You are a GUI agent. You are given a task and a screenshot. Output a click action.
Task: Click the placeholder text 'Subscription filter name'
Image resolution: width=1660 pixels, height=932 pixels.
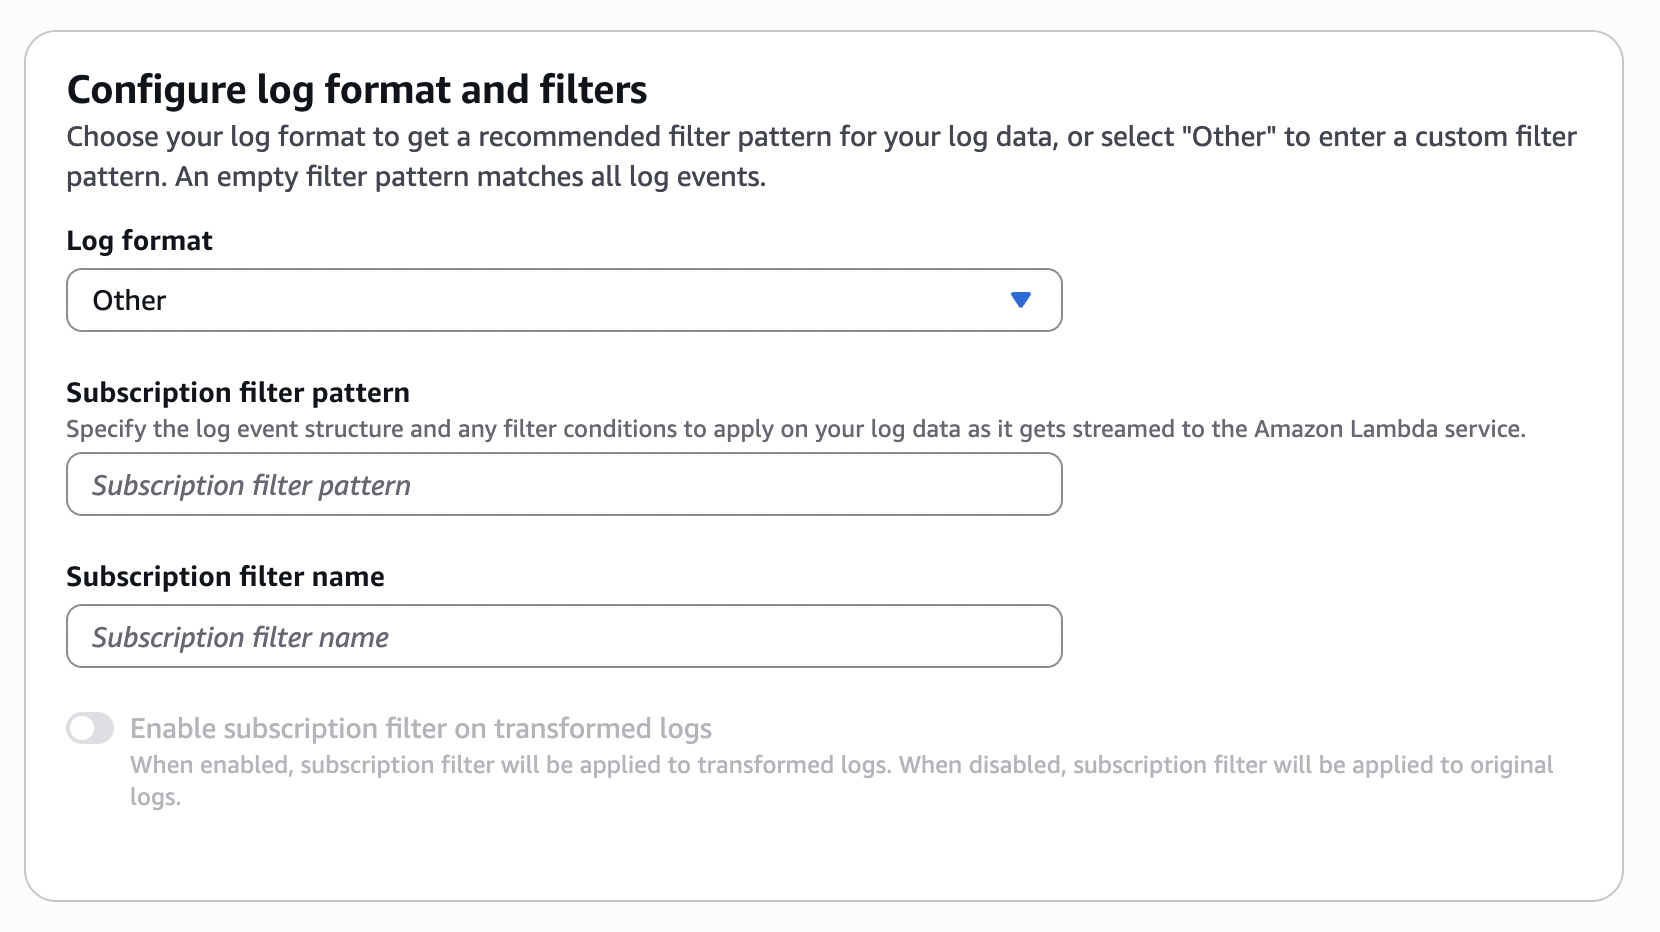tap(240, 637)
